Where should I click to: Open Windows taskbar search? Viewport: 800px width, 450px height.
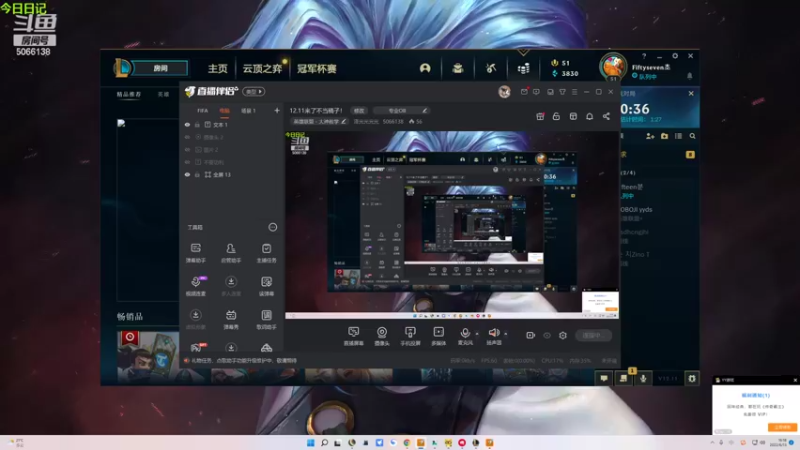click(324, 442)
